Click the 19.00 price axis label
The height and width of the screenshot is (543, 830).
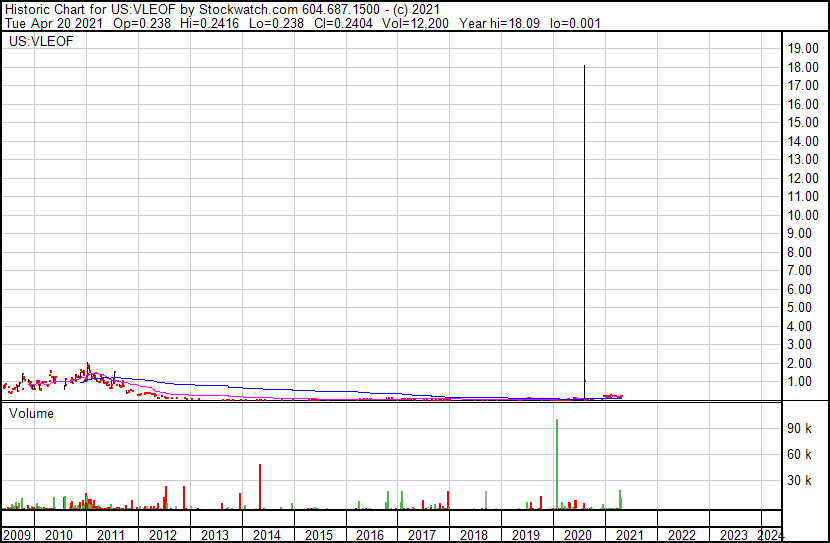coord(803,48)
